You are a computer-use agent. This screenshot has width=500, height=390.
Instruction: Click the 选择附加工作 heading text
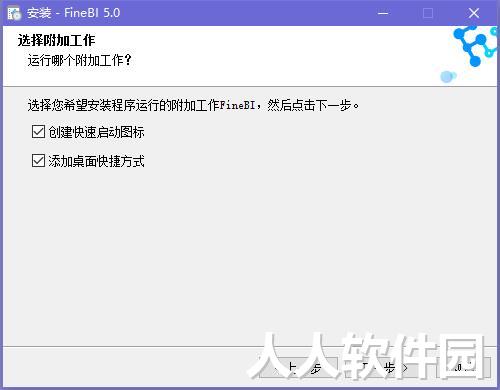coord(56,40)
